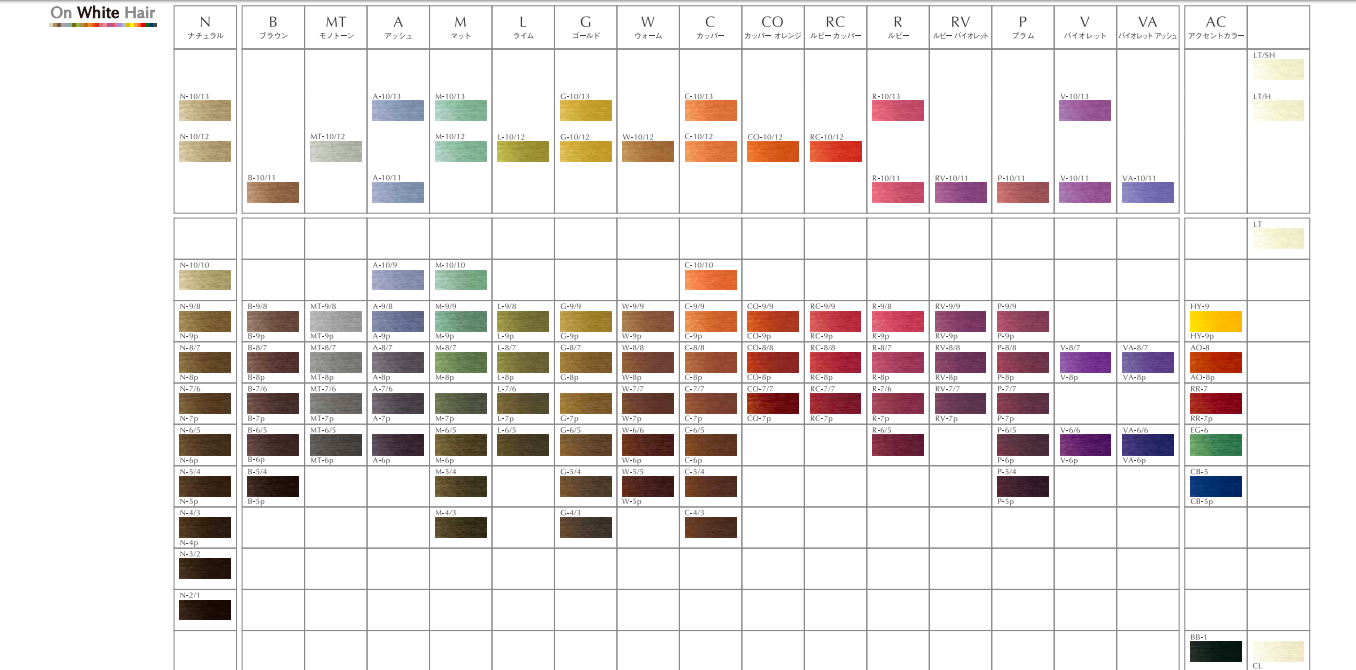Screen dimensions: 1356x670
Task: Pick the M-10/12 matte green swatch
Action: [460, 151]
